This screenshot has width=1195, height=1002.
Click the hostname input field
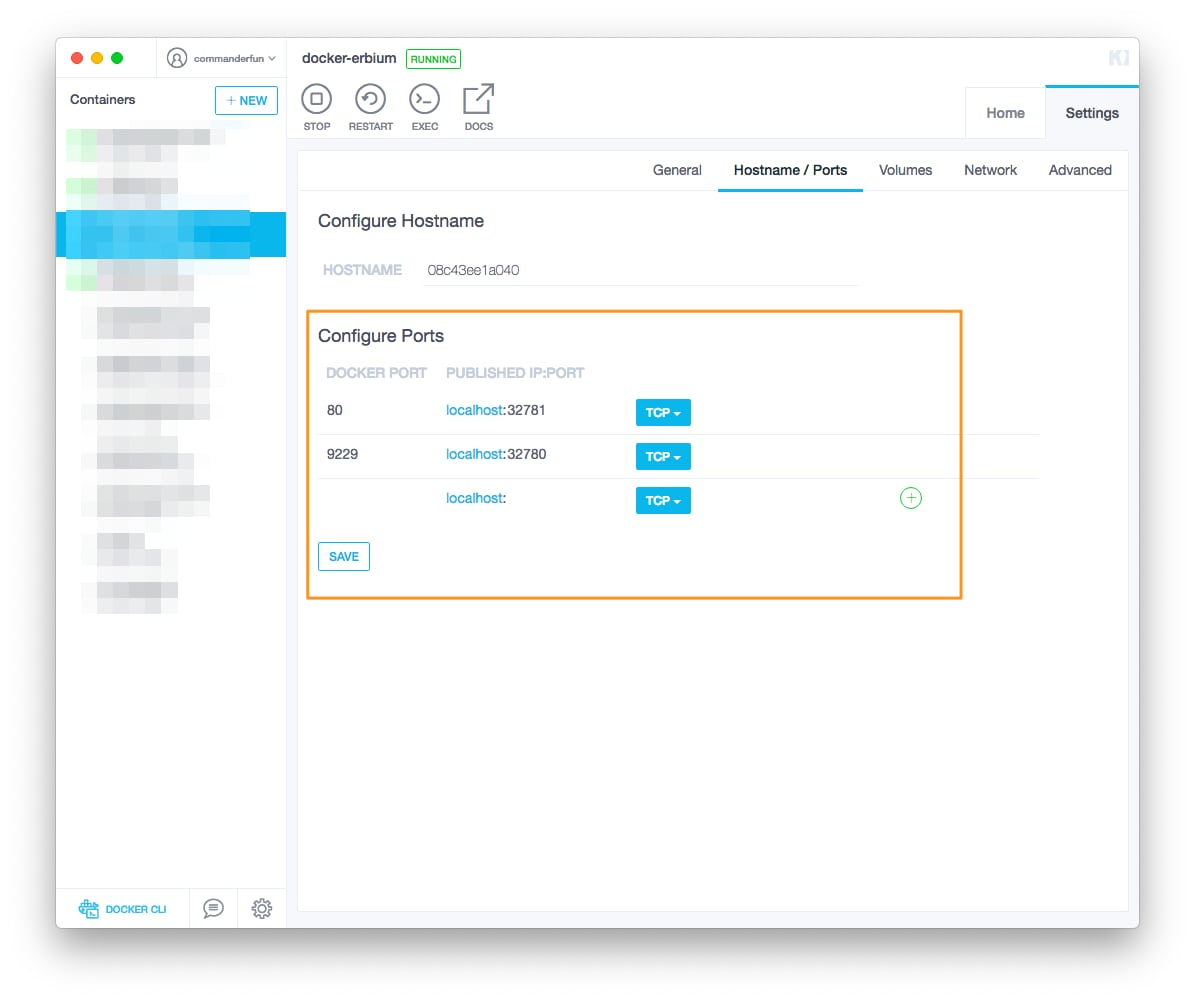click(x=640, y=270)
